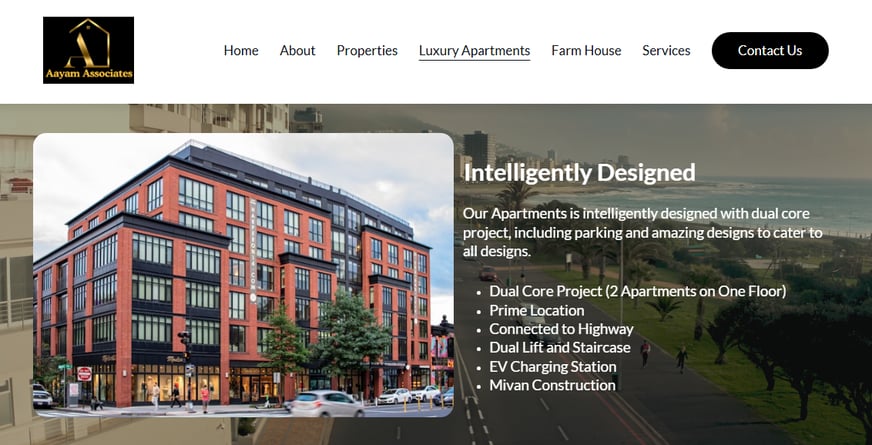This screenshot has height=445, width=872.
Task: Select Luxury Apartments in the navigation
Action: pyautogui.click(x=474, y=51)
